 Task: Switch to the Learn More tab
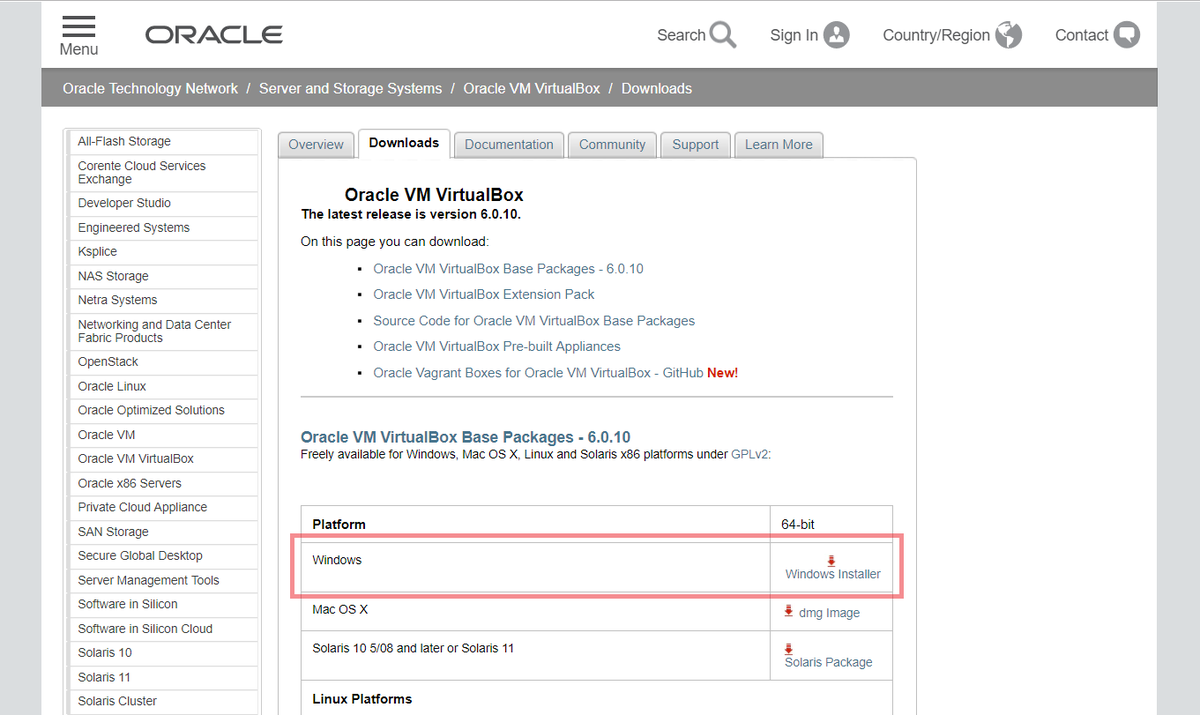pyautogui.click(x=779, y=145)
